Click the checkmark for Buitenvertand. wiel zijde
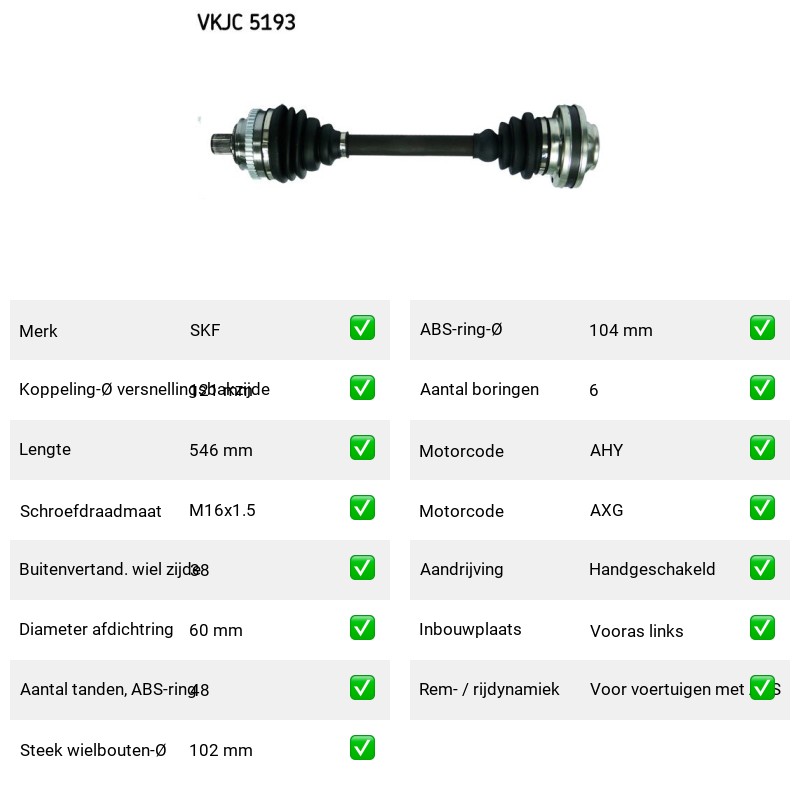 (362, 568)
